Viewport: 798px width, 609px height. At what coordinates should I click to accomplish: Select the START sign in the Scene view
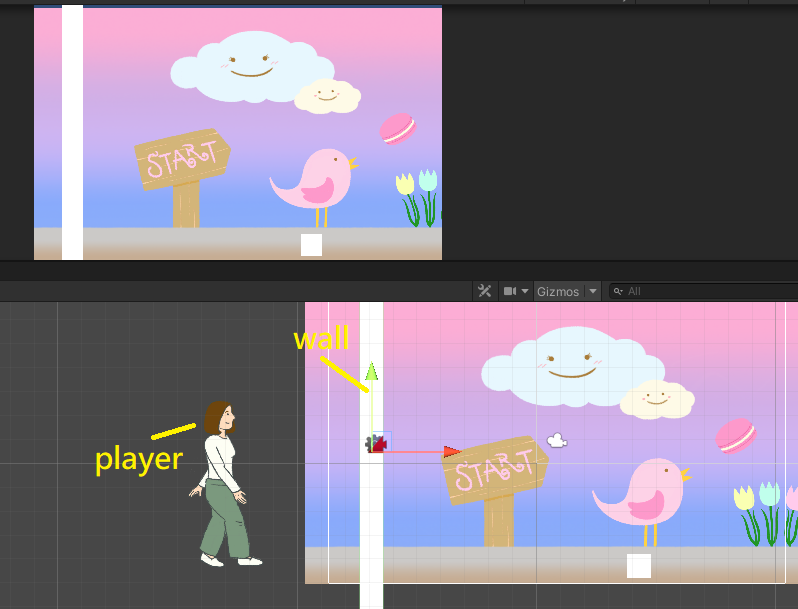493,472
